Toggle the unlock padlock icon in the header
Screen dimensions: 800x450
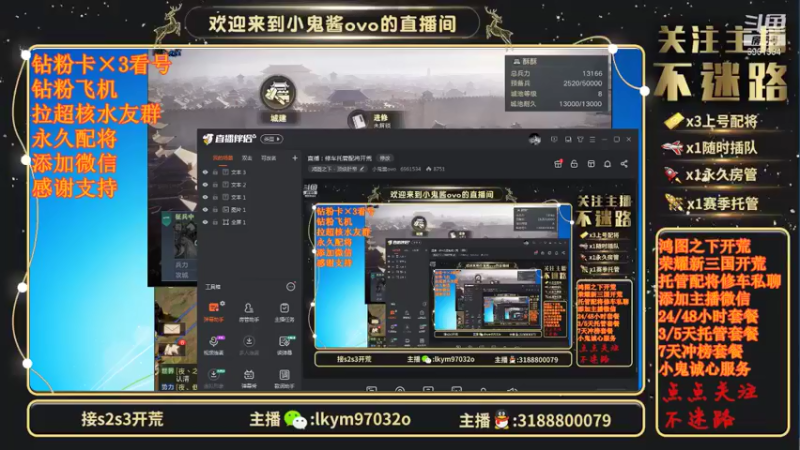pos(574,164)
